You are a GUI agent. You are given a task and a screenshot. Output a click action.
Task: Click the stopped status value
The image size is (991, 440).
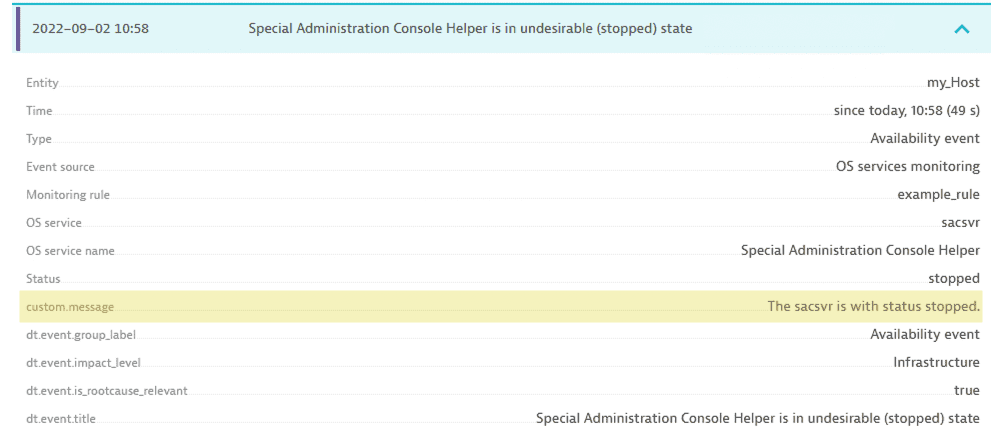click(954, 279)
